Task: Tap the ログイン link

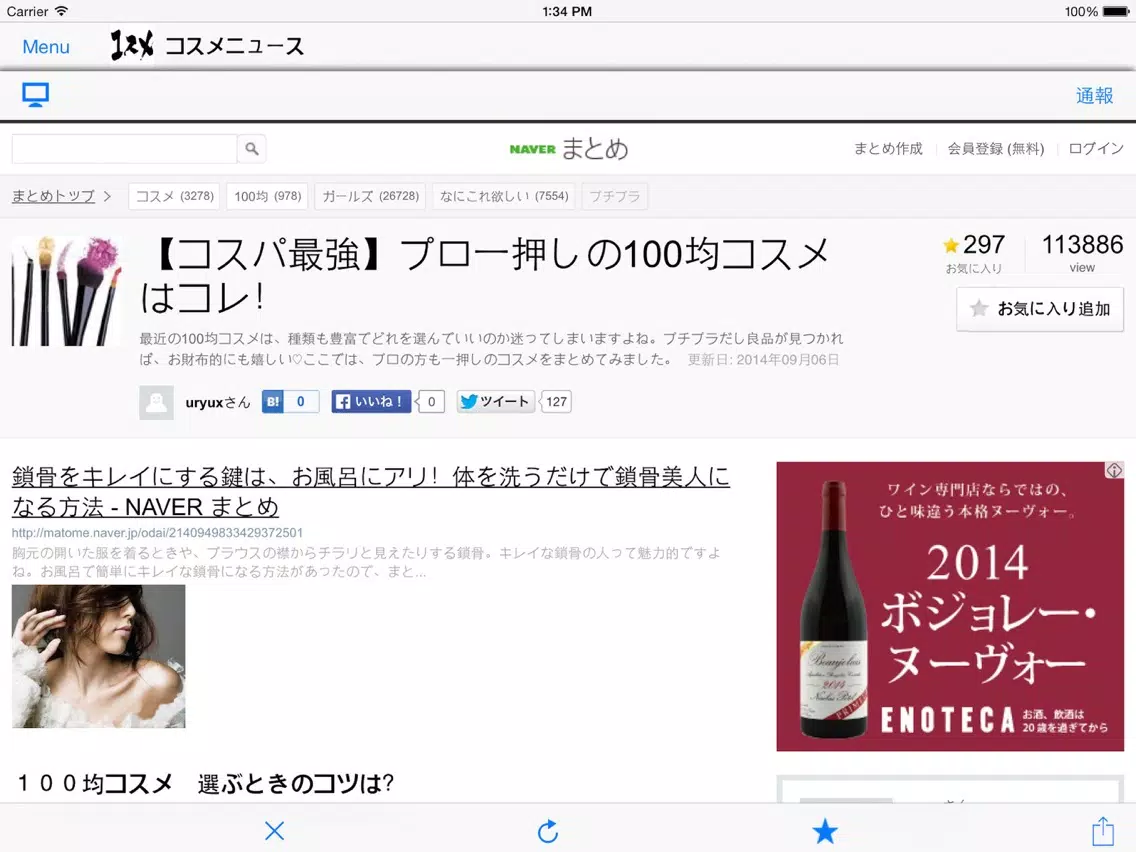Action: click(x=1095, y=149)
